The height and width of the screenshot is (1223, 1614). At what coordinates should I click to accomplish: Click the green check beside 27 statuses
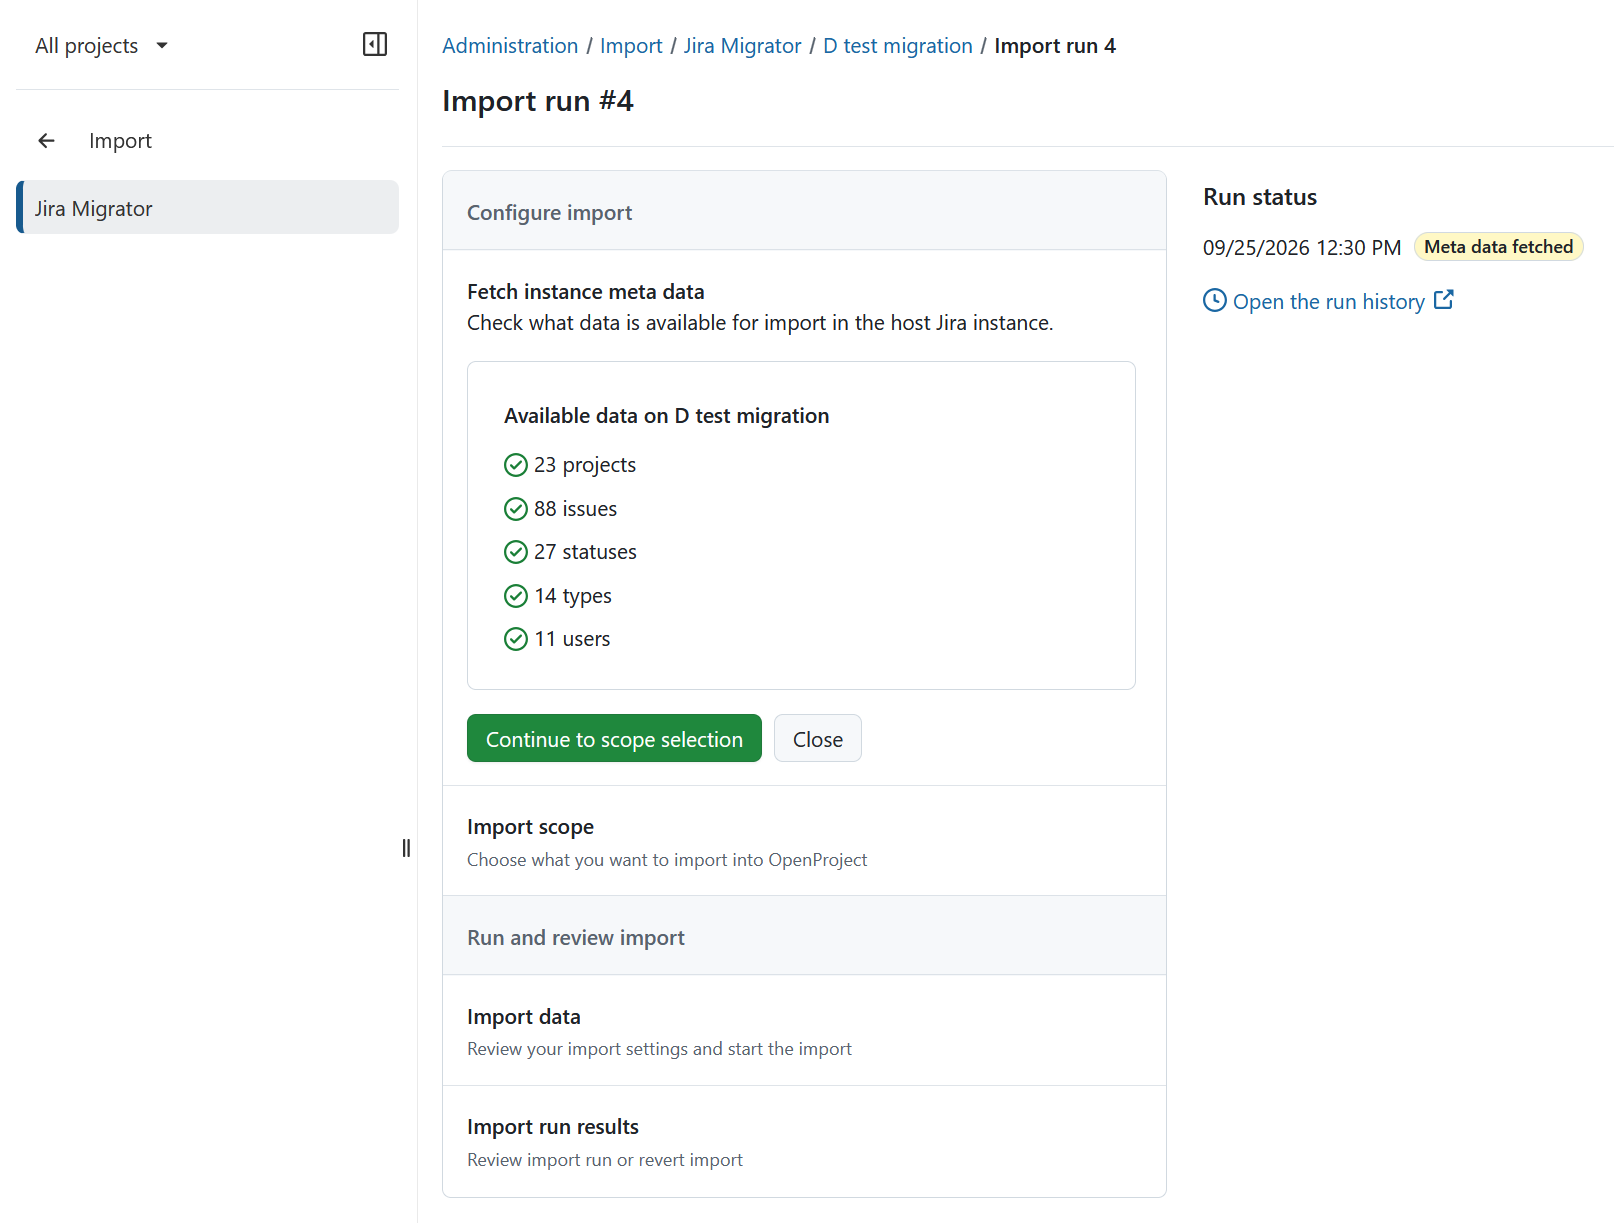pyautogui.click(x=516, y=552)
